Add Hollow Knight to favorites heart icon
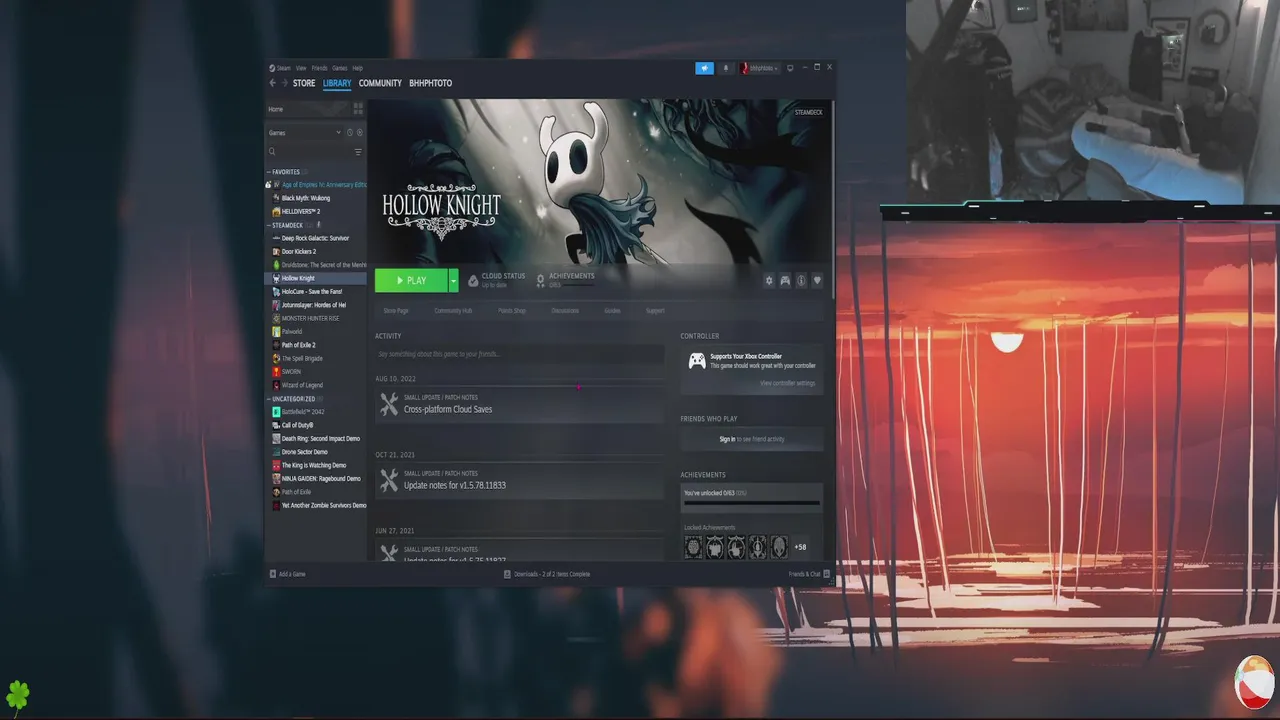This screenshot has height=720, width=1280. (x=817, y=281)
